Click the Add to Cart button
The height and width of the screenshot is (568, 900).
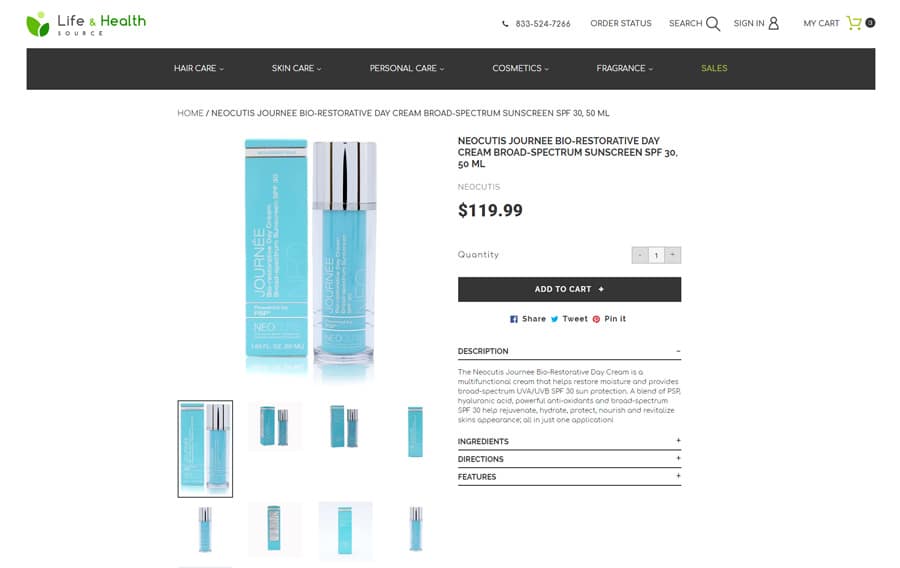click(569, 289)
